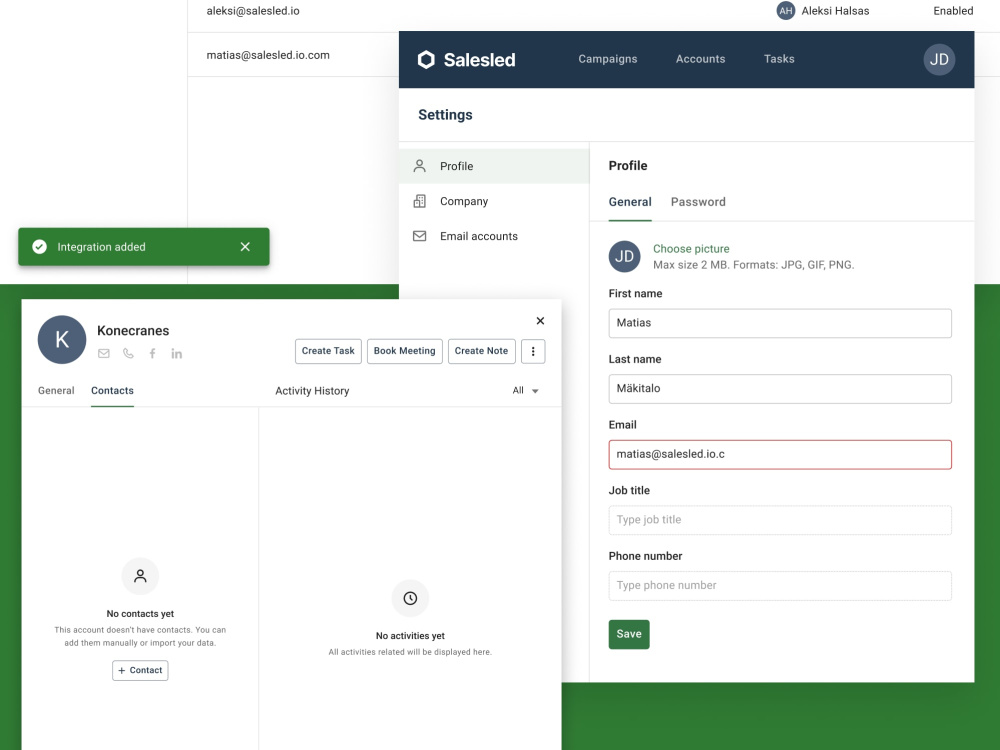Click the green checkmark icon in toast

point(40,247)
